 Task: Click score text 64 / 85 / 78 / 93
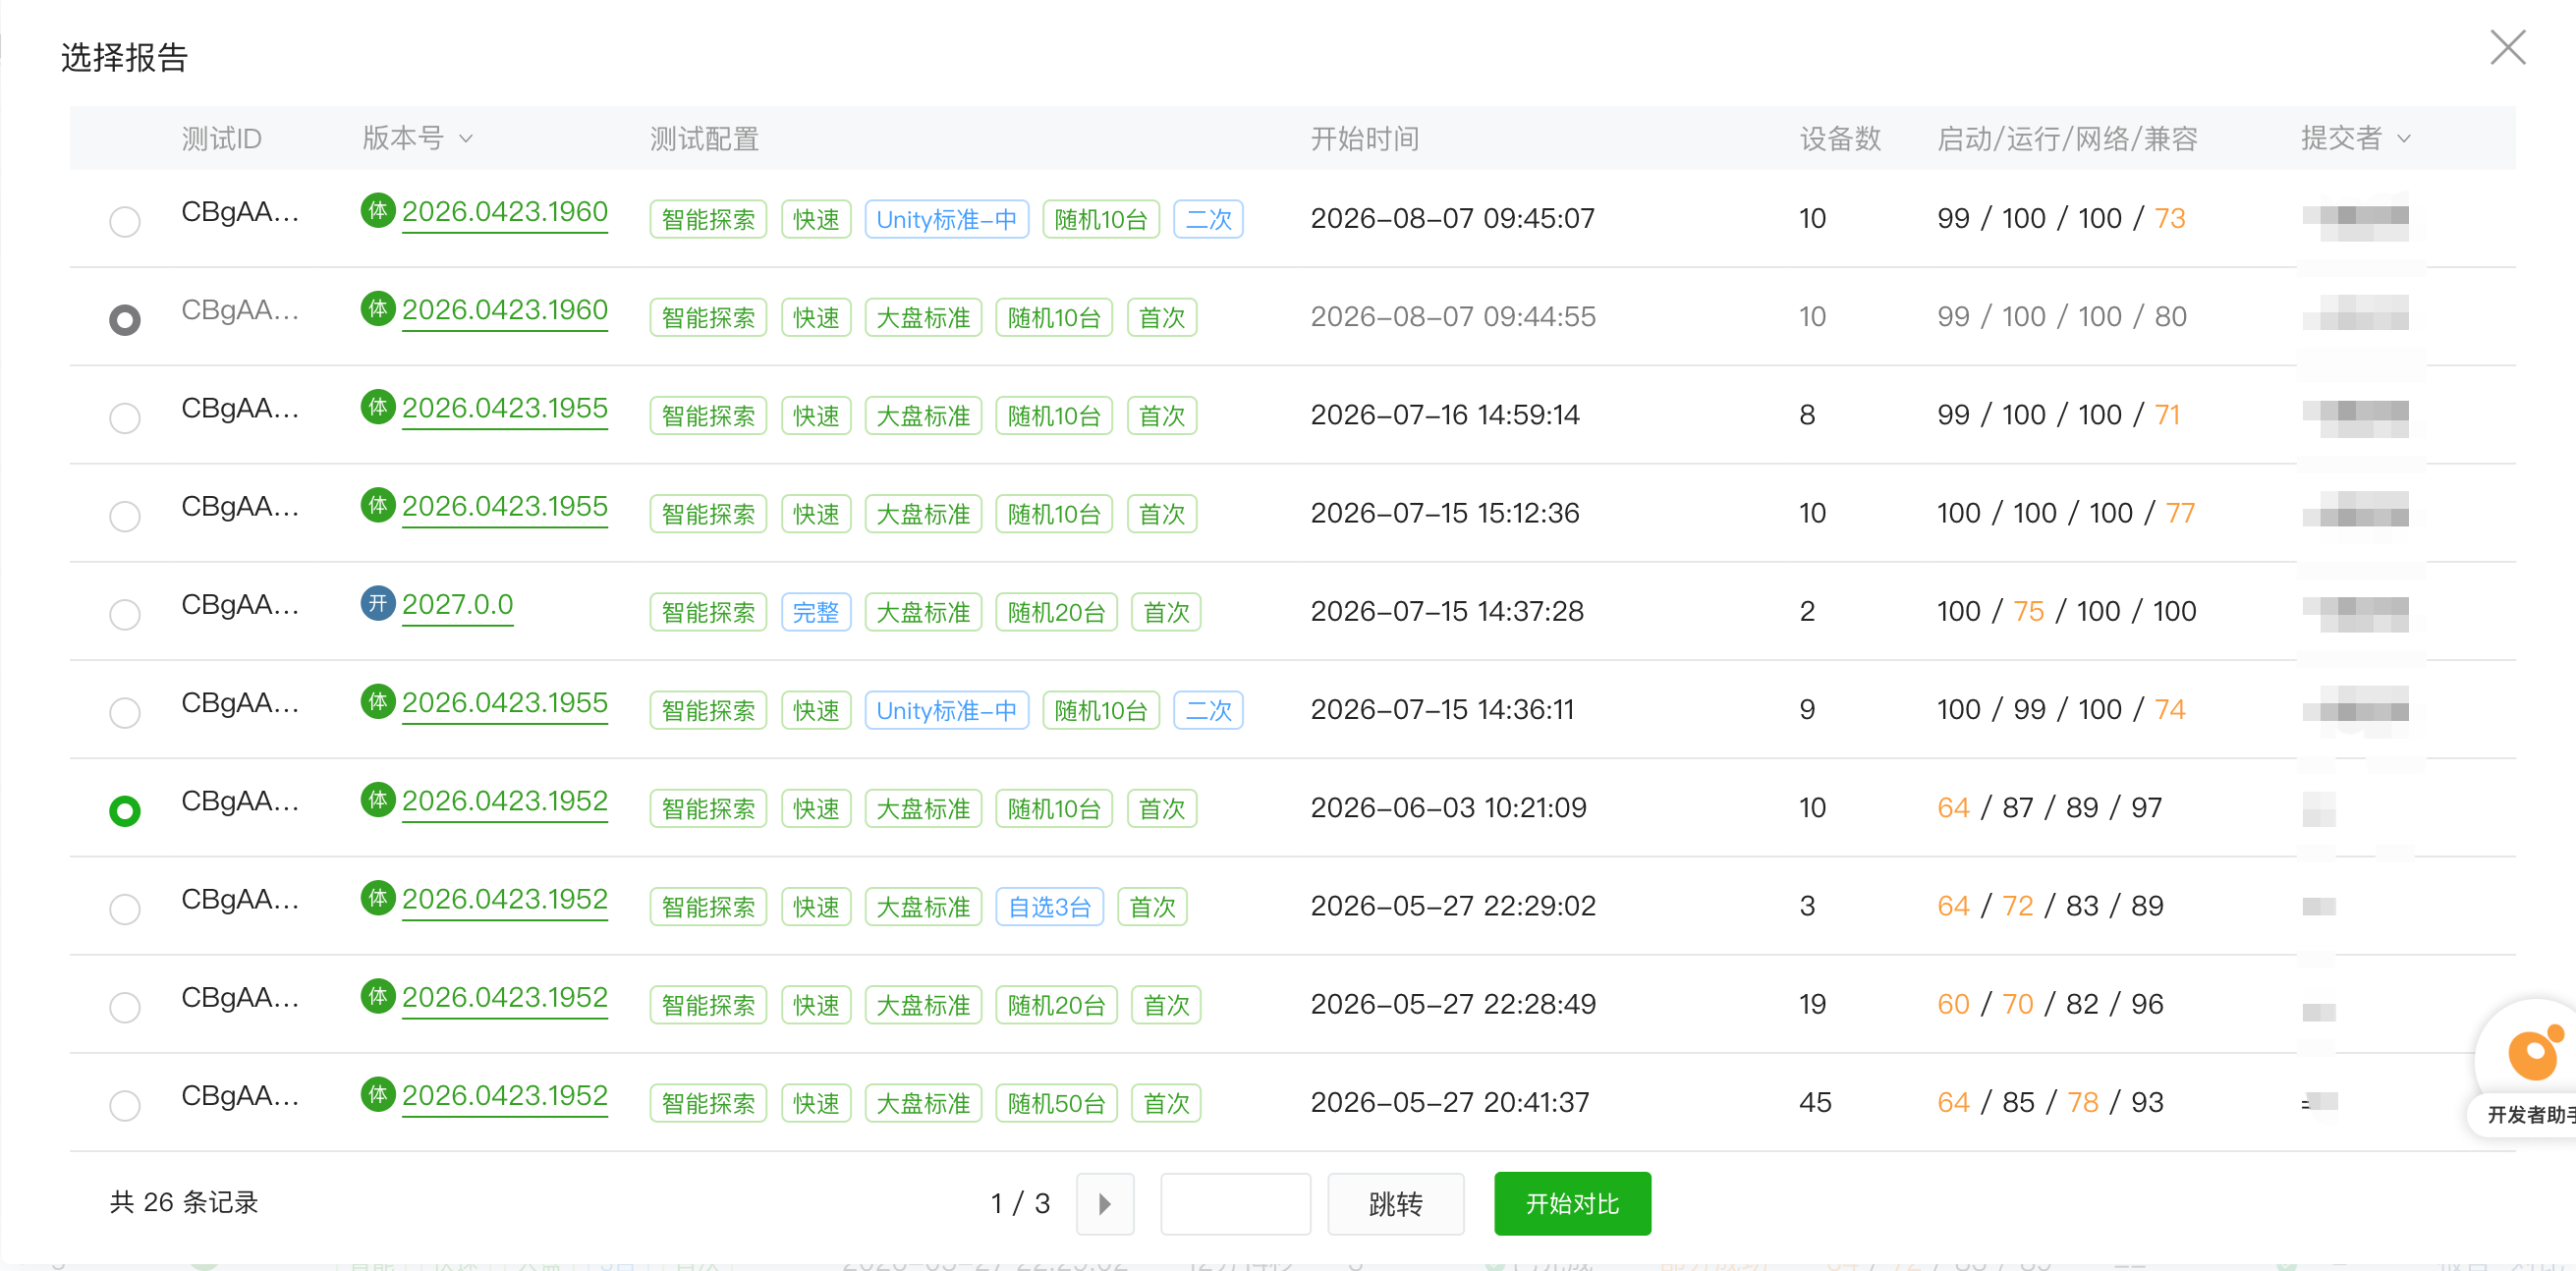click(x=2050, y=1102)
